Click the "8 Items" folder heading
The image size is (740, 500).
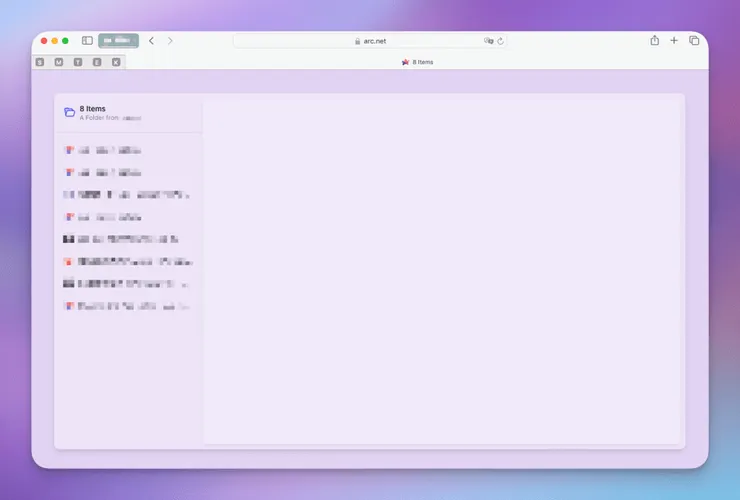tap(92, 109)
